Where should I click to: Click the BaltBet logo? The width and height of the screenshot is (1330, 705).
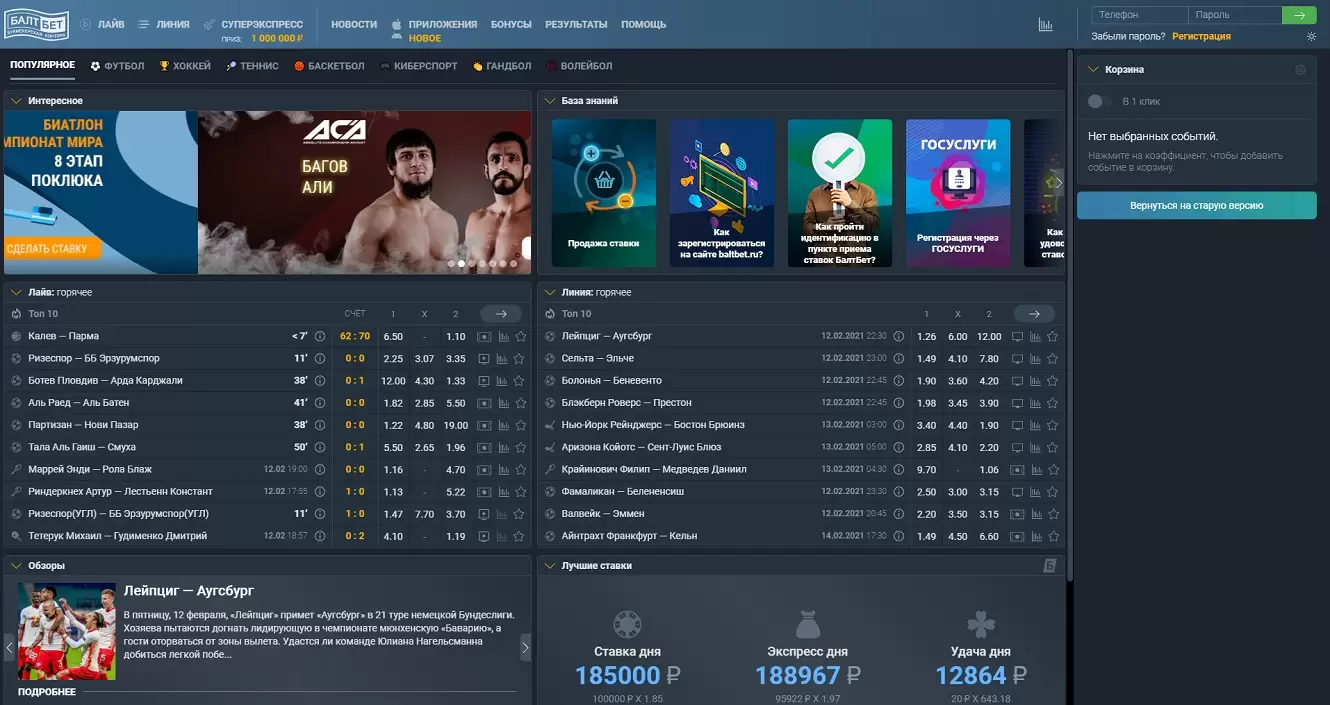37,24
